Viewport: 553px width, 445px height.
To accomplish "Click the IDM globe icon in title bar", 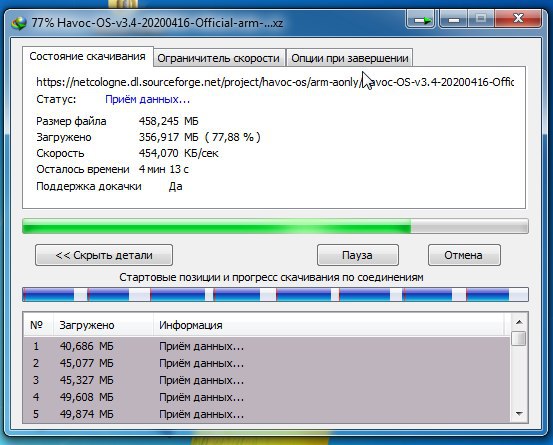I will (x=19, y=23).
